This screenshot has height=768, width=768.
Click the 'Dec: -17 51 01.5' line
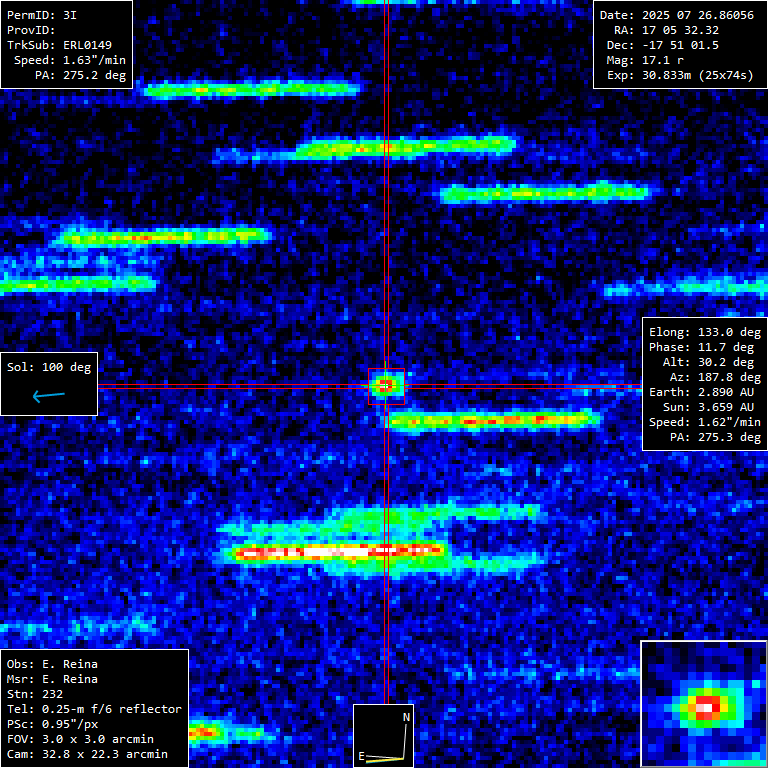pos(663,46)
